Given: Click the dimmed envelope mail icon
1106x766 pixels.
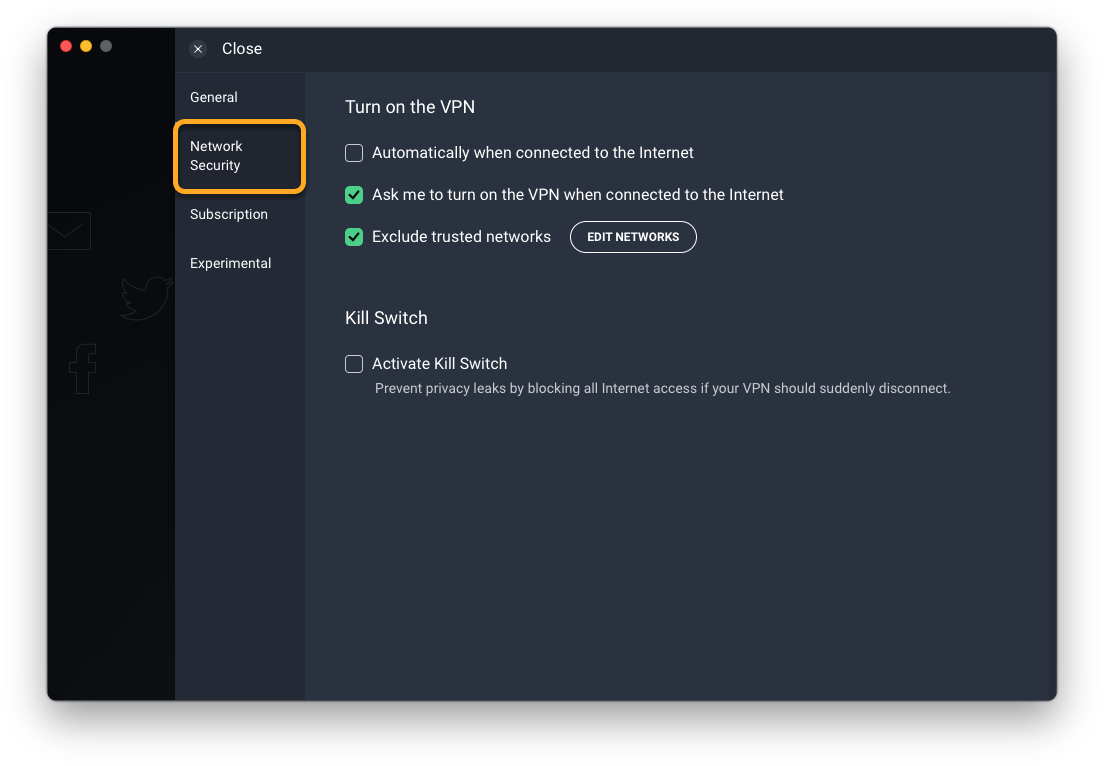Looking at the screenshot, I should [x=69, y=231].
